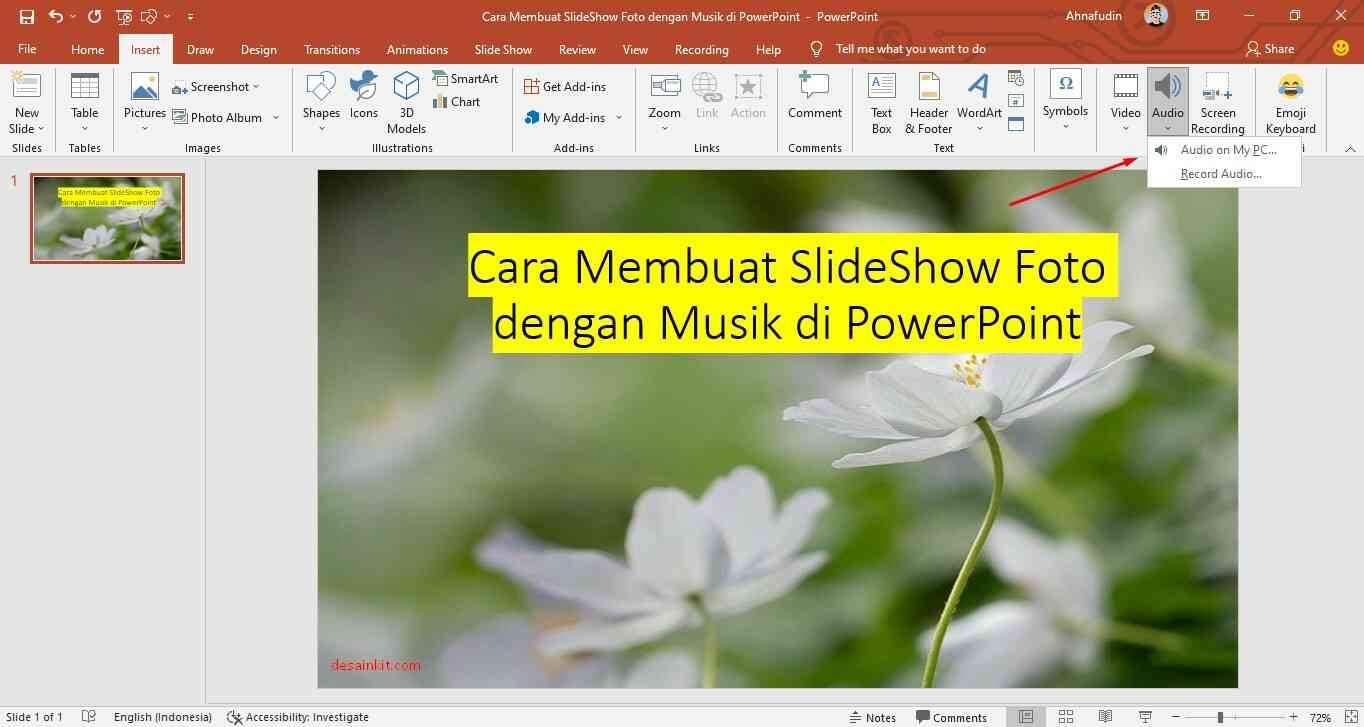The image size is (1364, 727).
Task: Switch to the Home tab
Action: click(x=87, y=49)
